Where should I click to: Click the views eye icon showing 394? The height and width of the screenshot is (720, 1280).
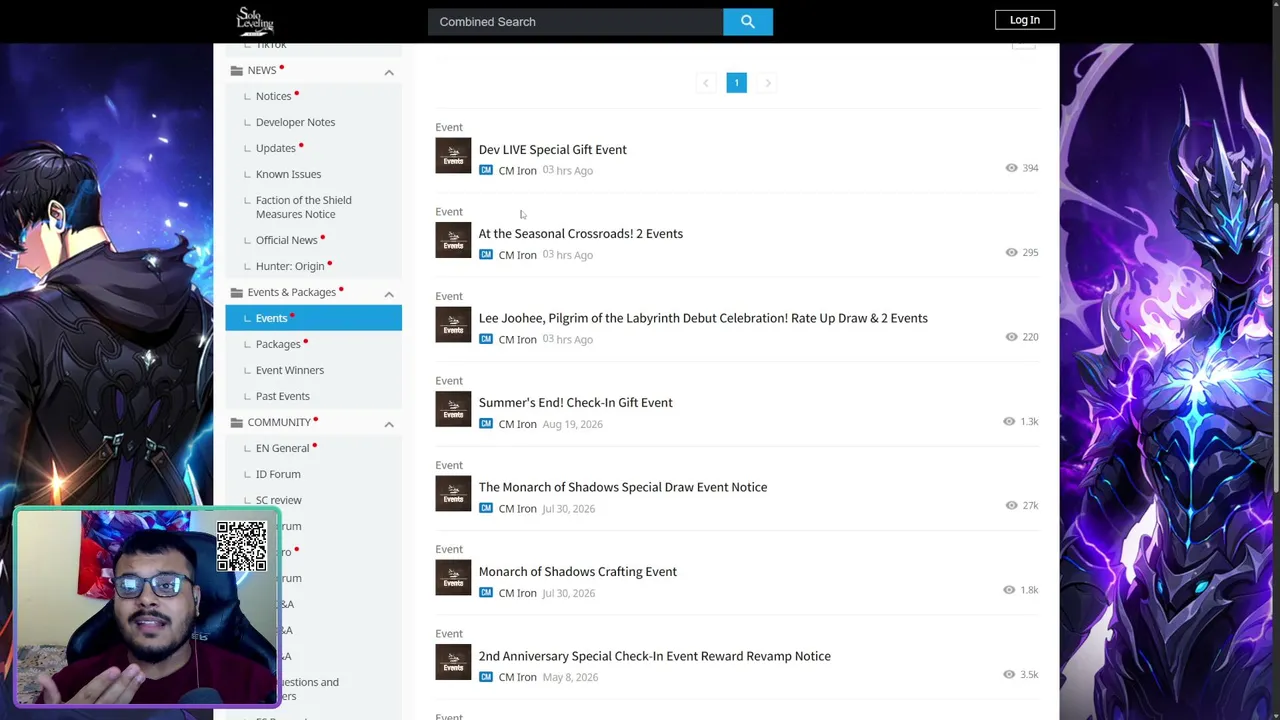point(1011,168)
